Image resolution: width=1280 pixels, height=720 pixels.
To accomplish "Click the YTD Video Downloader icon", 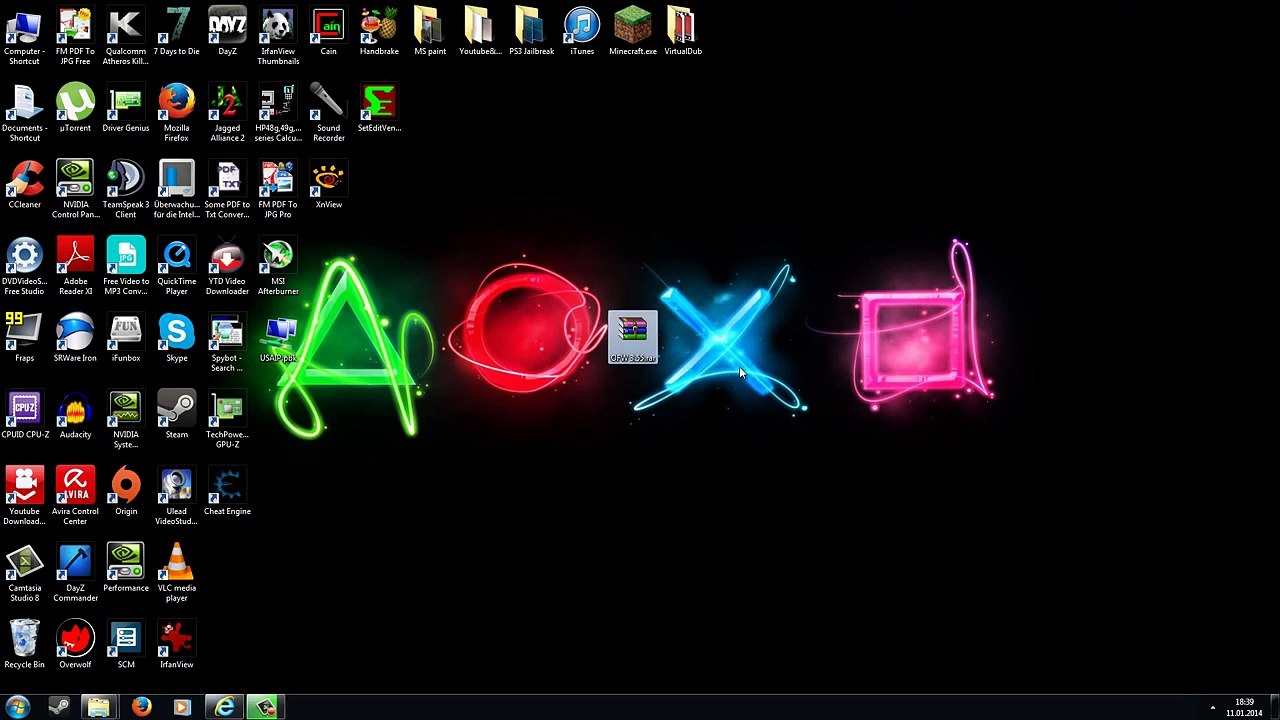I will 227,266.
